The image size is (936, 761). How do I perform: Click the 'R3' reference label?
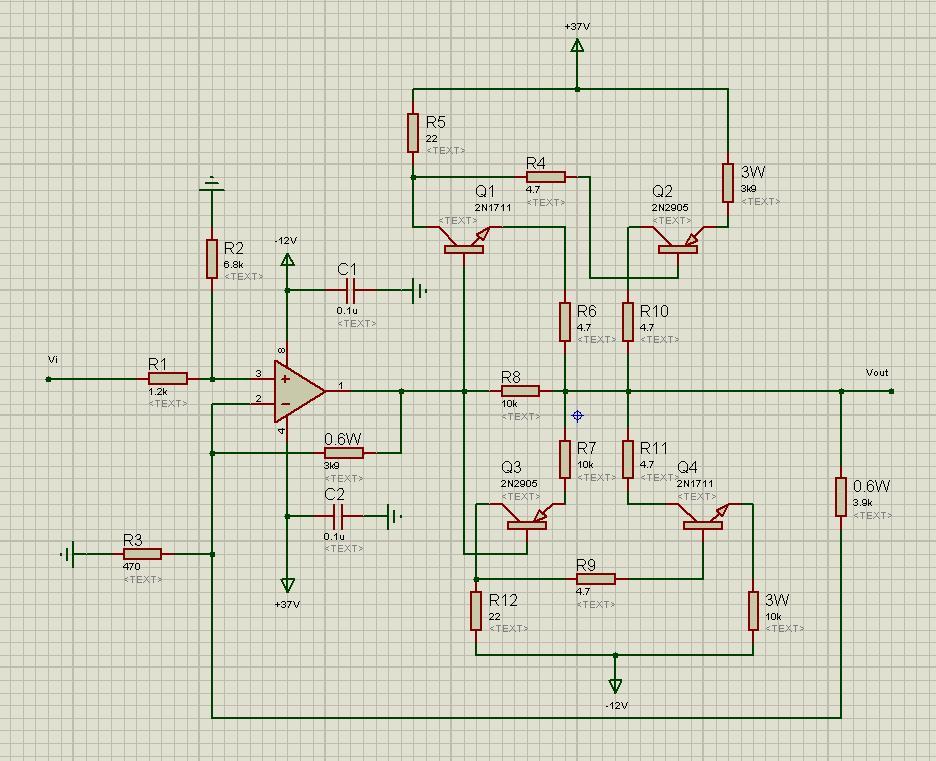pos(133,540)
